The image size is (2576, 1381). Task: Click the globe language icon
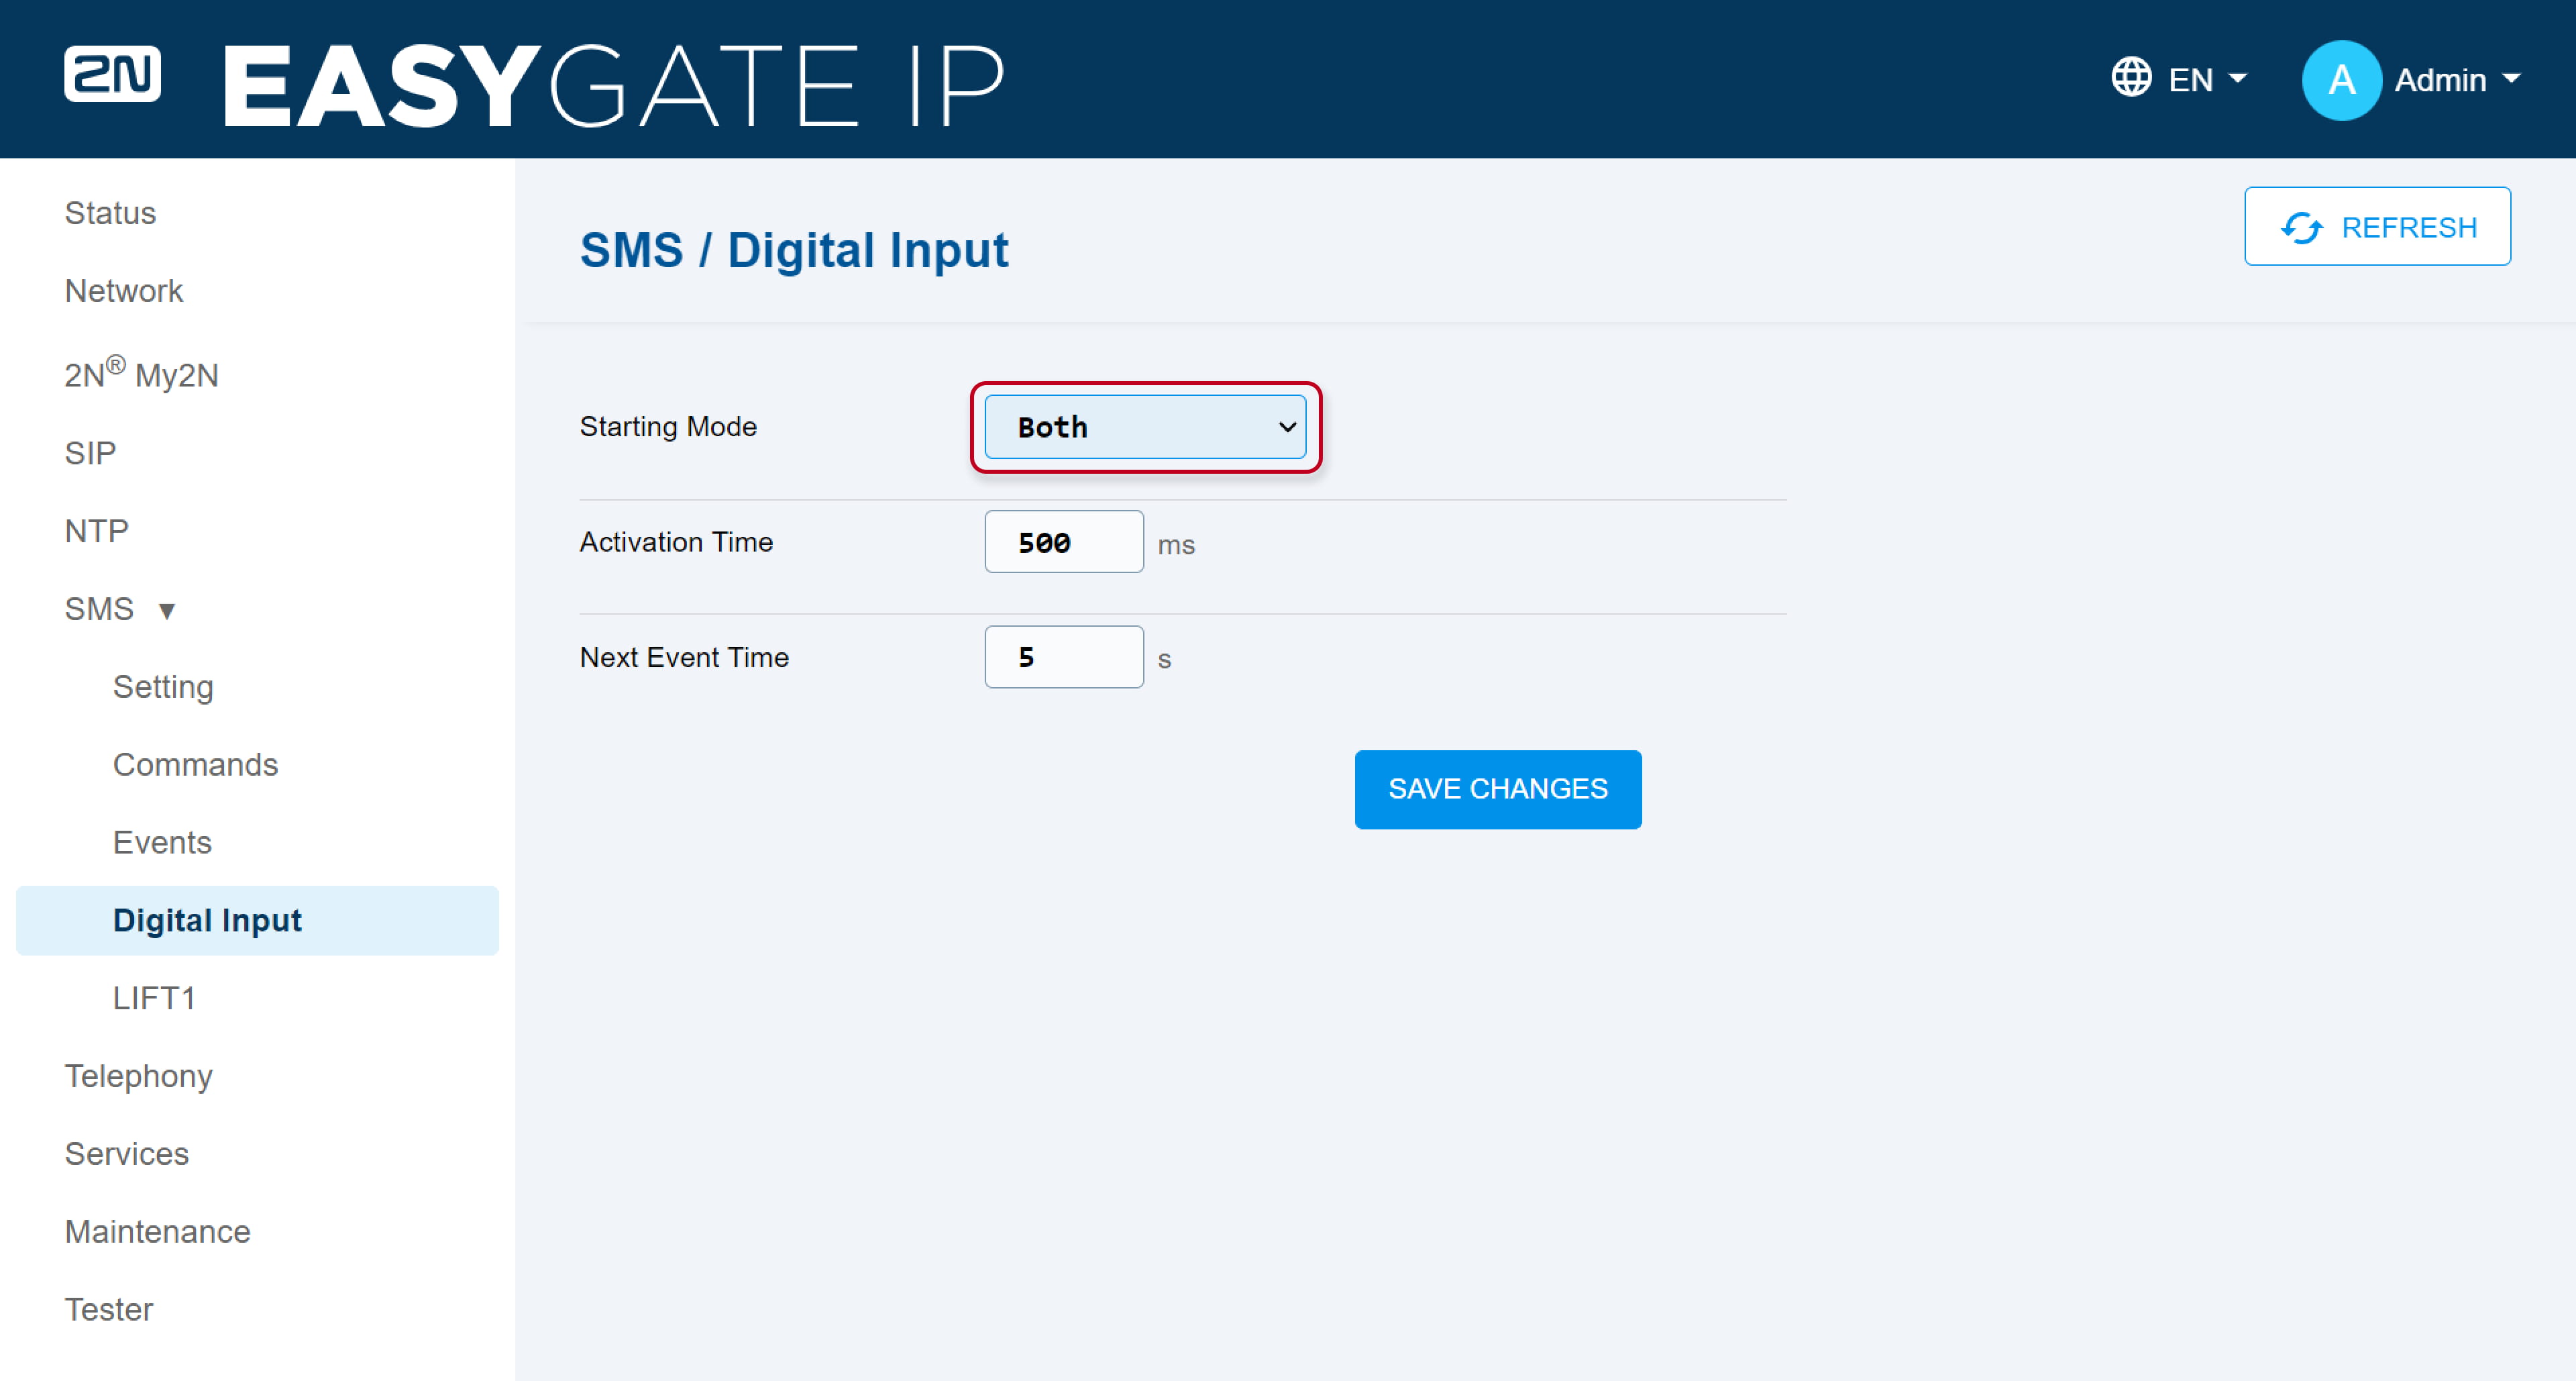[2130, 77]
